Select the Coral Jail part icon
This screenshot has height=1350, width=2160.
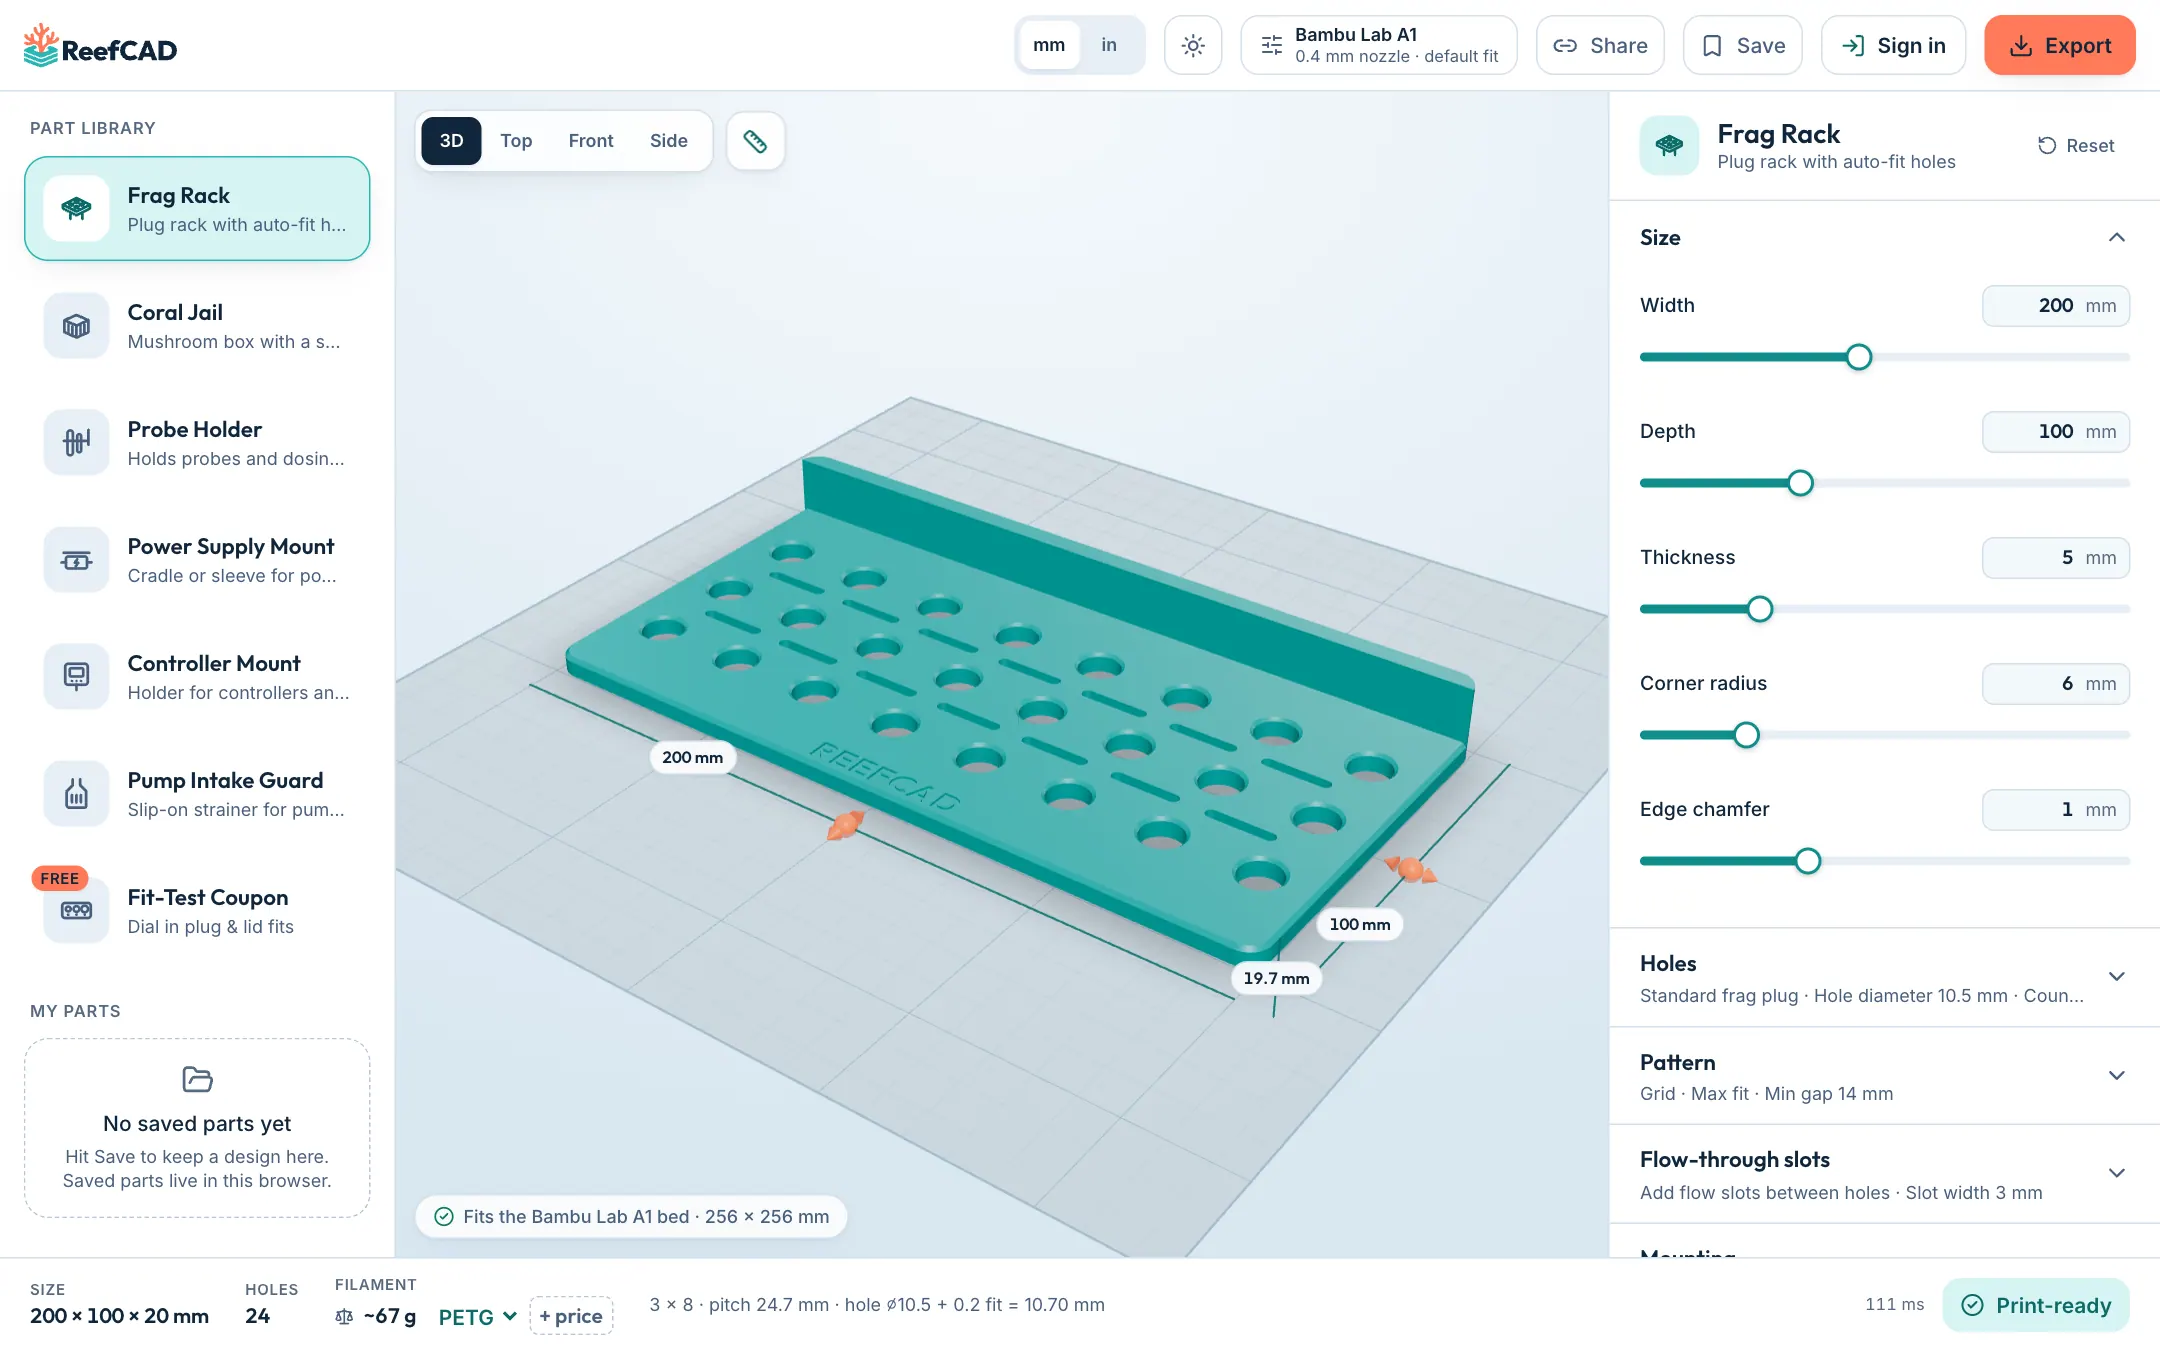coord(76,325)
